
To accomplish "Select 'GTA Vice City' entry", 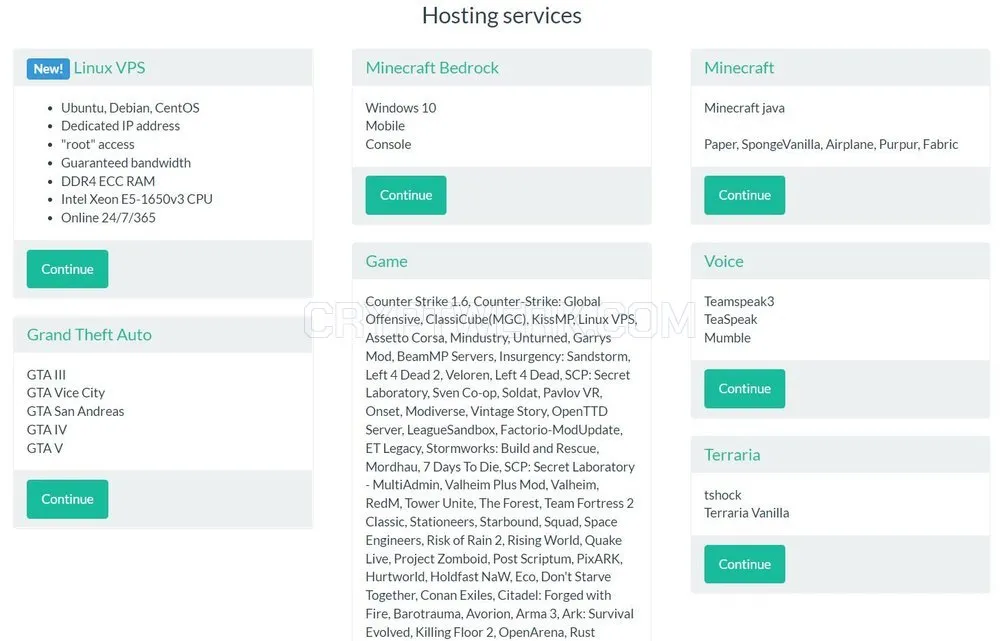I will pyautogui.click(x=66, y=393).
